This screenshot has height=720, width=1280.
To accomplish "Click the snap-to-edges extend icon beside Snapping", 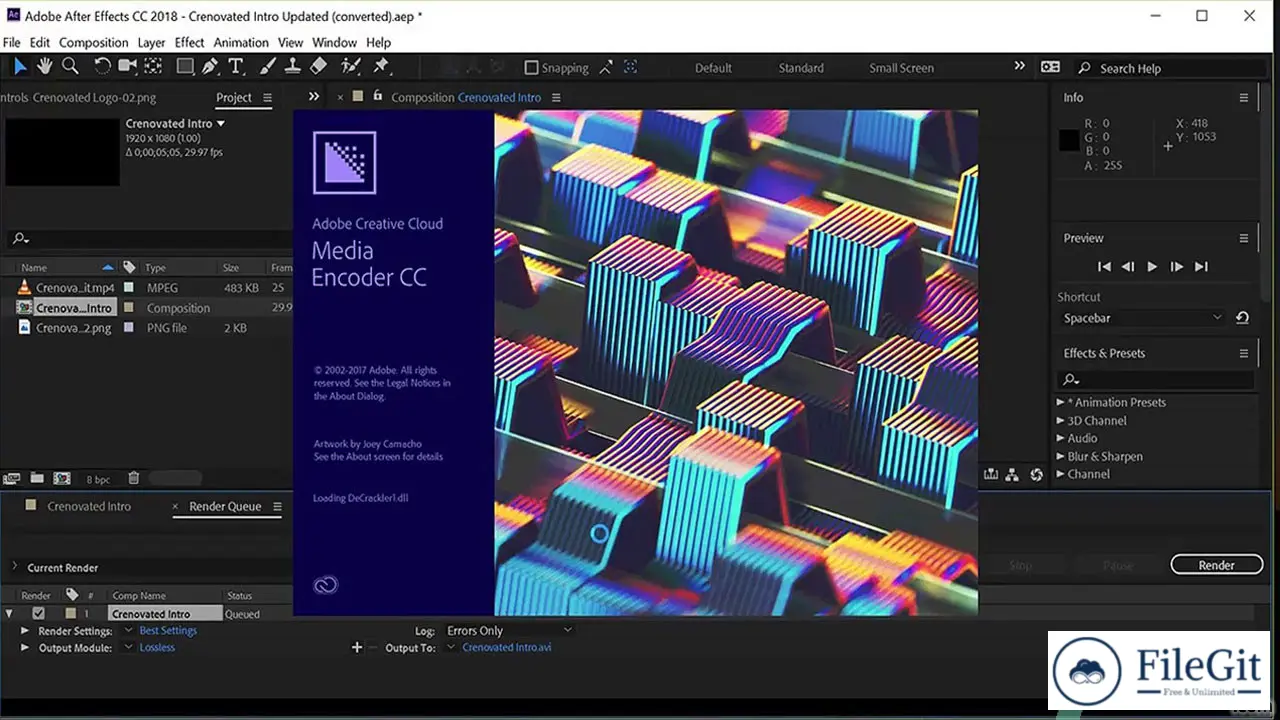I will pos(607,68).
